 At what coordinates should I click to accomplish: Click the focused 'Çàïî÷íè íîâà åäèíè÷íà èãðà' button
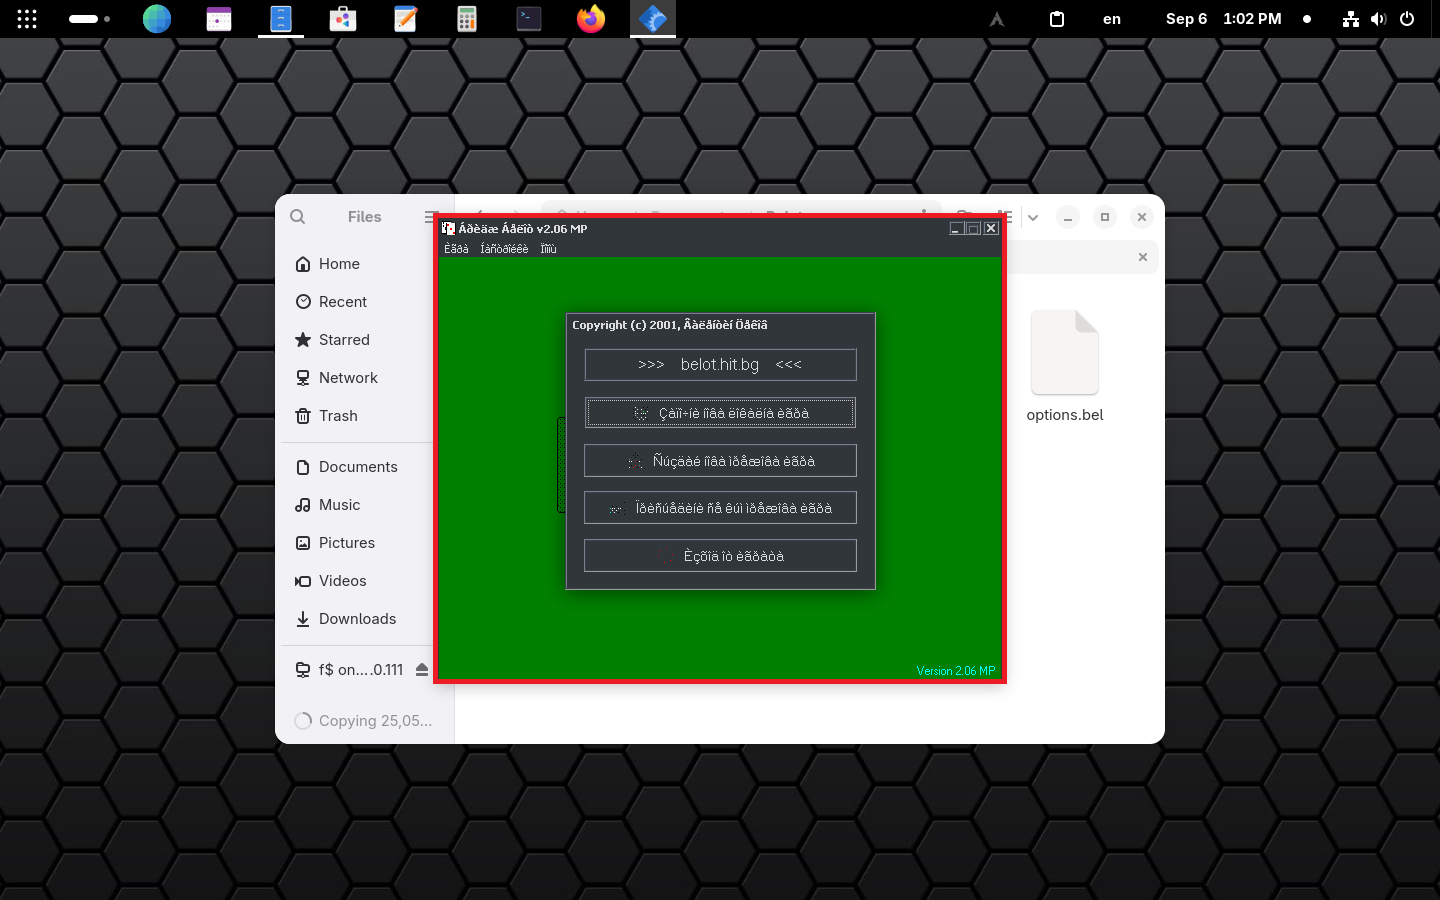pyautogui.click(x=720, y=413)
